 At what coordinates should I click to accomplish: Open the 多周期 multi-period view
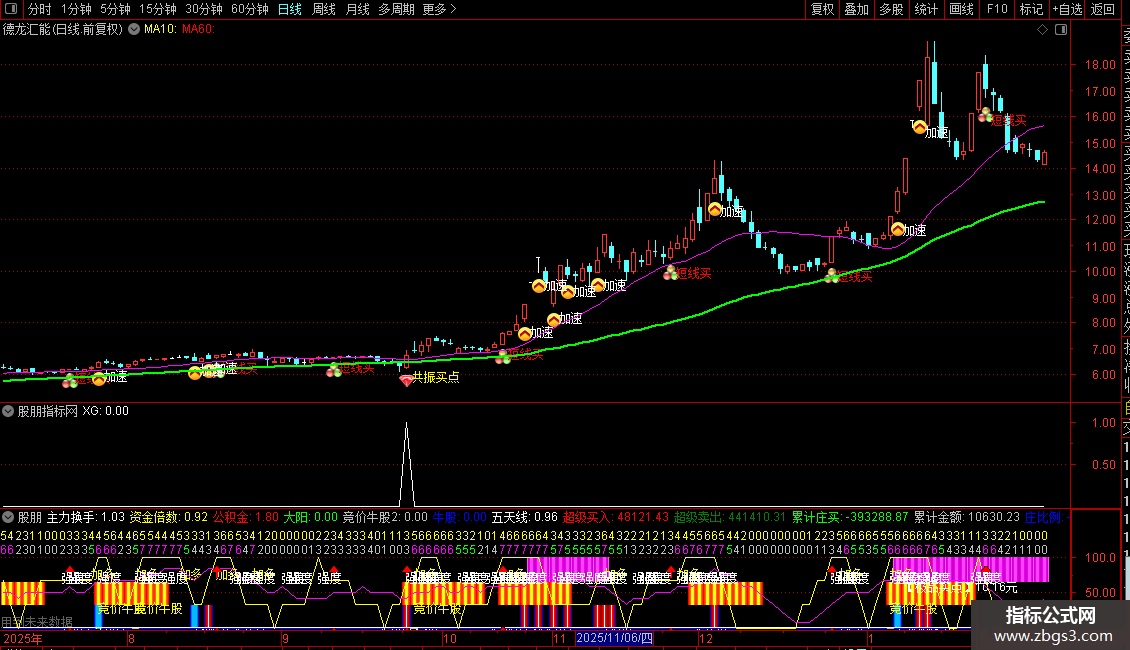pos(396,9)
